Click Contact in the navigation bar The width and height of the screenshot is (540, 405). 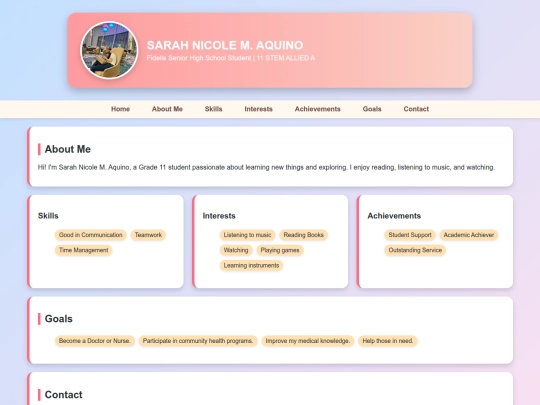[416, 109]
